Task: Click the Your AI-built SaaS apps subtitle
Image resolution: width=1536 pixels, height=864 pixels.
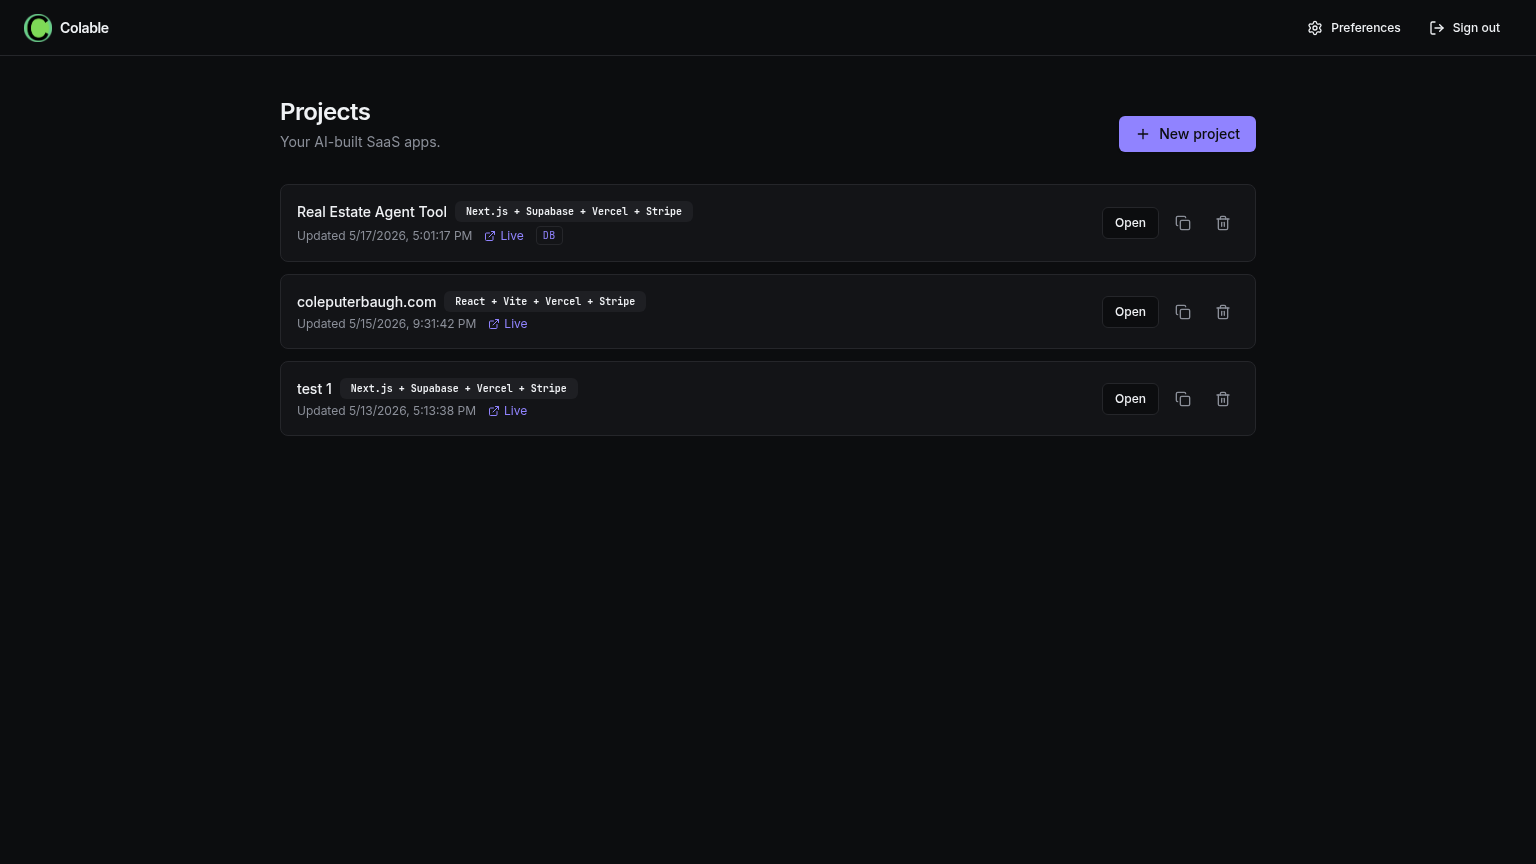Action: tap(360, 142)
